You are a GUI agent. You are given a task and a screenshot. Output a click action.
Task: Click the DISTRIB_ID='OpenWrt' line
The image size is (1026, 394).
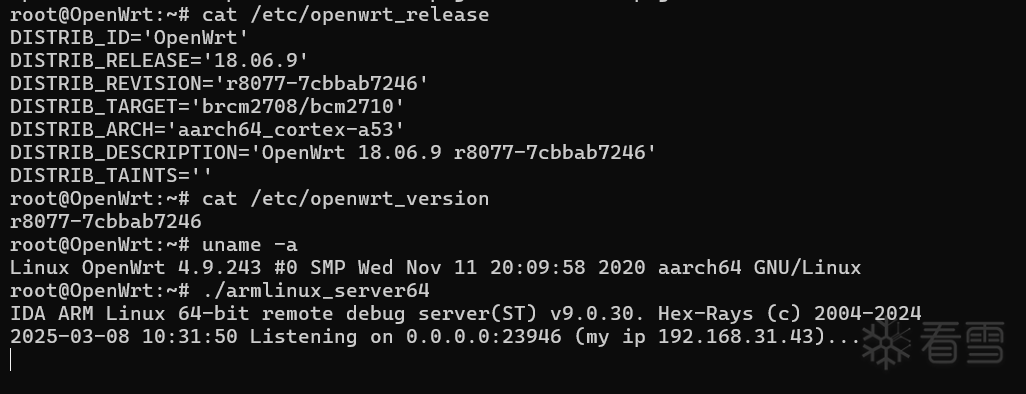(130, 37)
